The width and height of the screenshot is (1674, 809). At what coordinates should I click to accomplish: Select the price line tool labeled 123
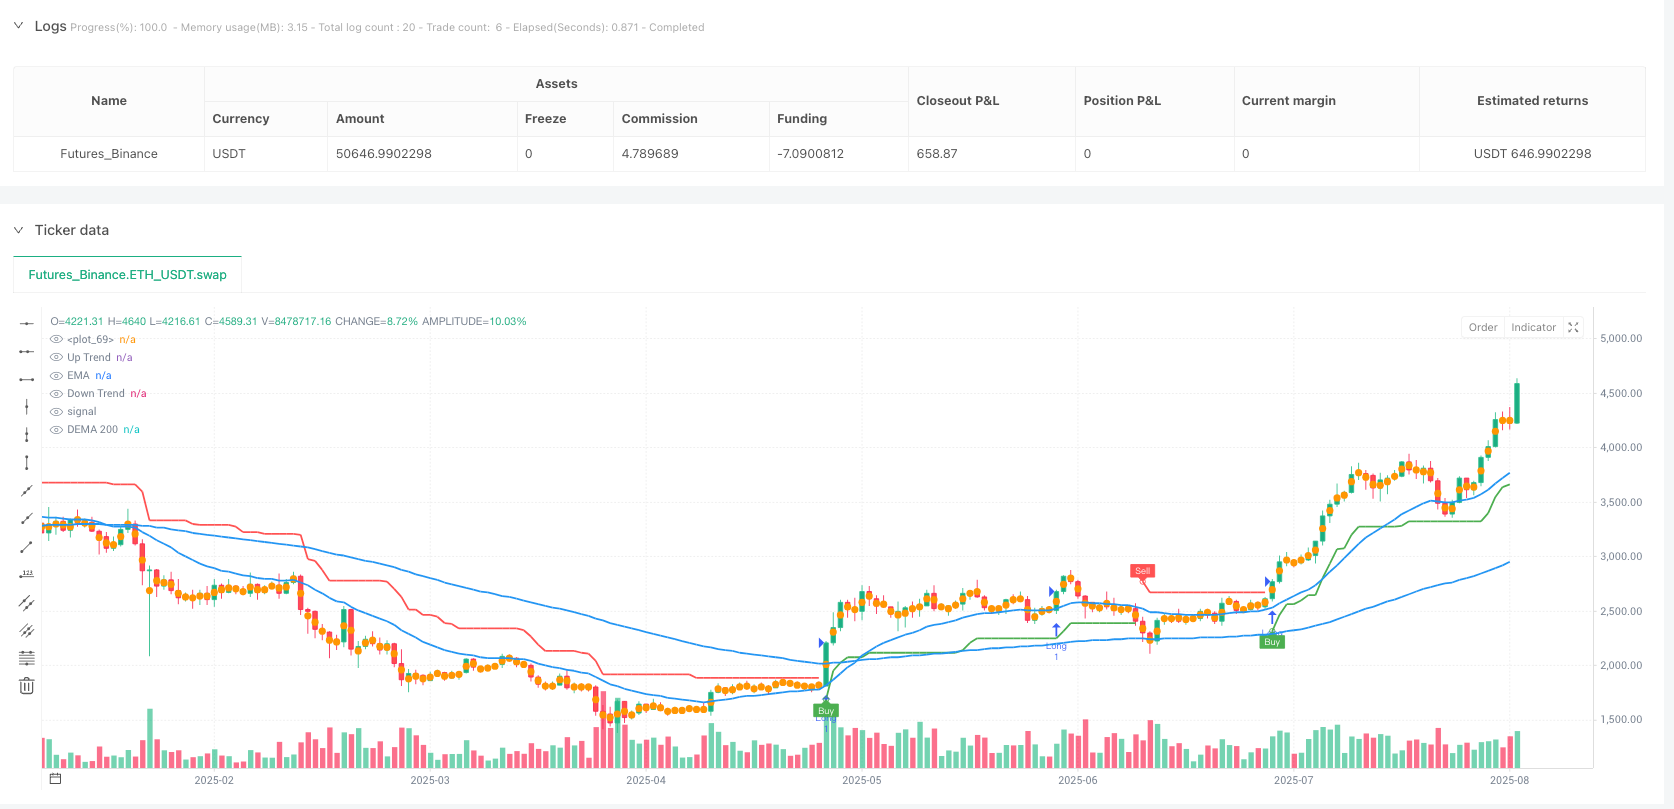27,575
